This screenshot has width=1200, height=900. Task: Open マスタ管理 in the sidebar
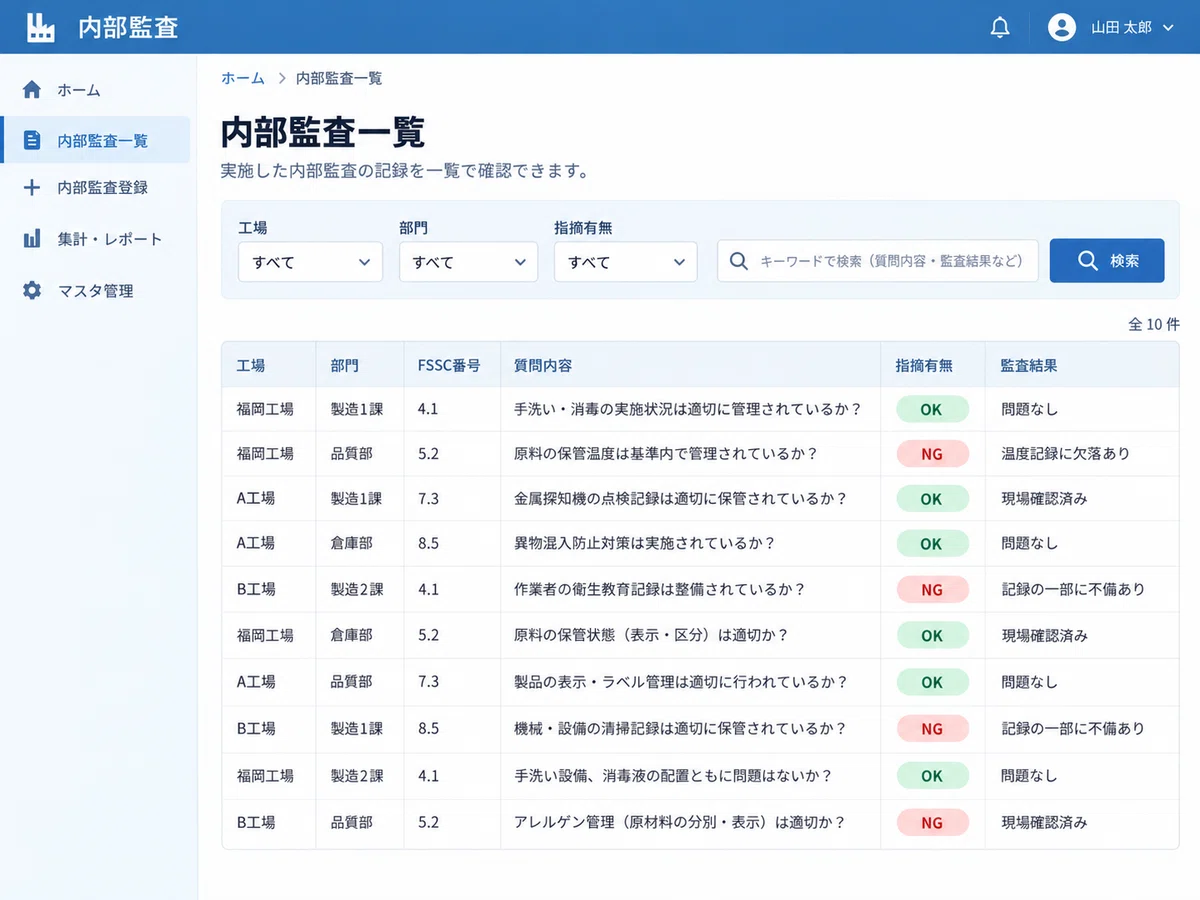pyautogui.click(x=95, y=291)
